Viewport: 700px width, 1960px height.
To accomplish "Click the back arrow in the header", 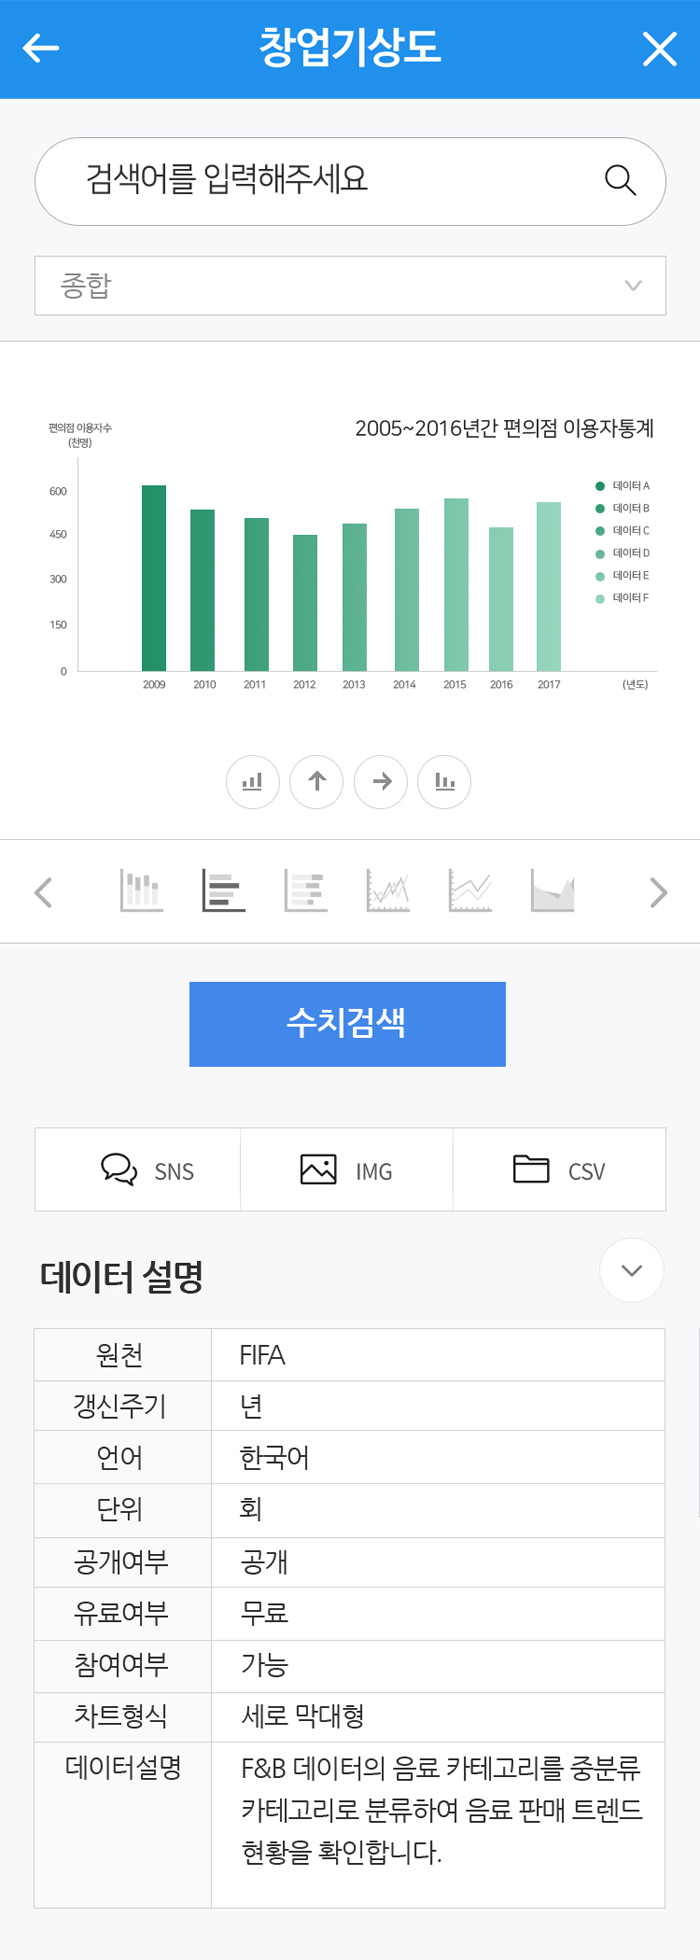I will [42, 47].
